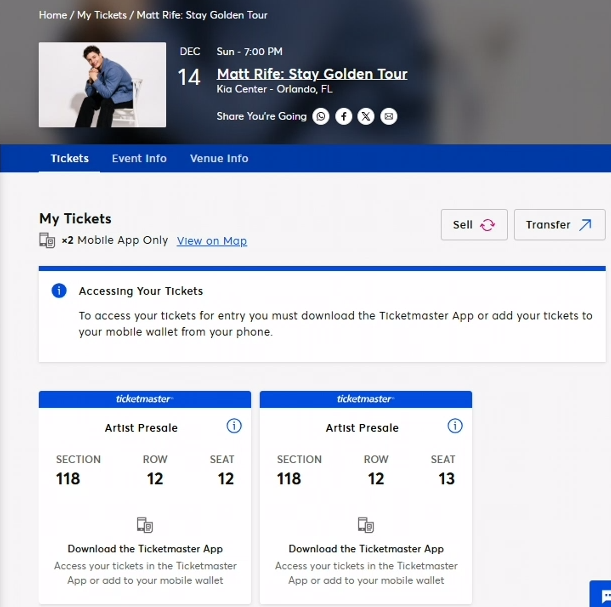Click 'Accessing Your Tickets' heading
Viewport: 611px width, 607px height.
[141, 291]
